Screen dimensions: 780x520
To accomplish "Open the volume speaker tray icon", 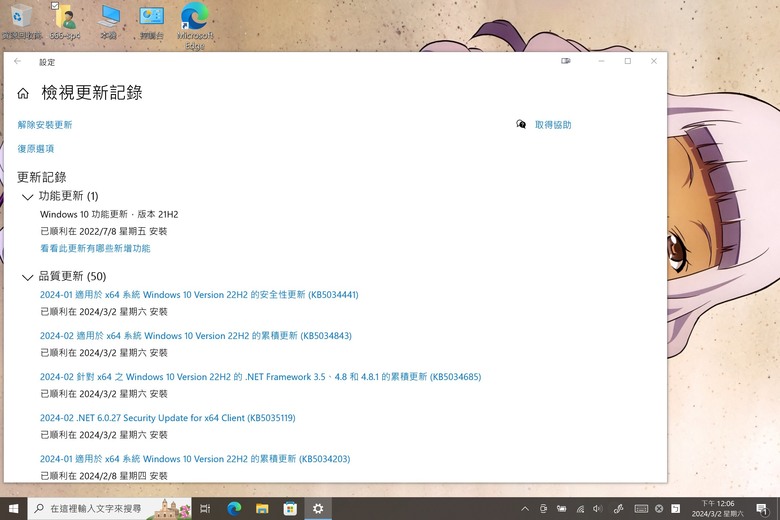I will click(x=597, y=509).
